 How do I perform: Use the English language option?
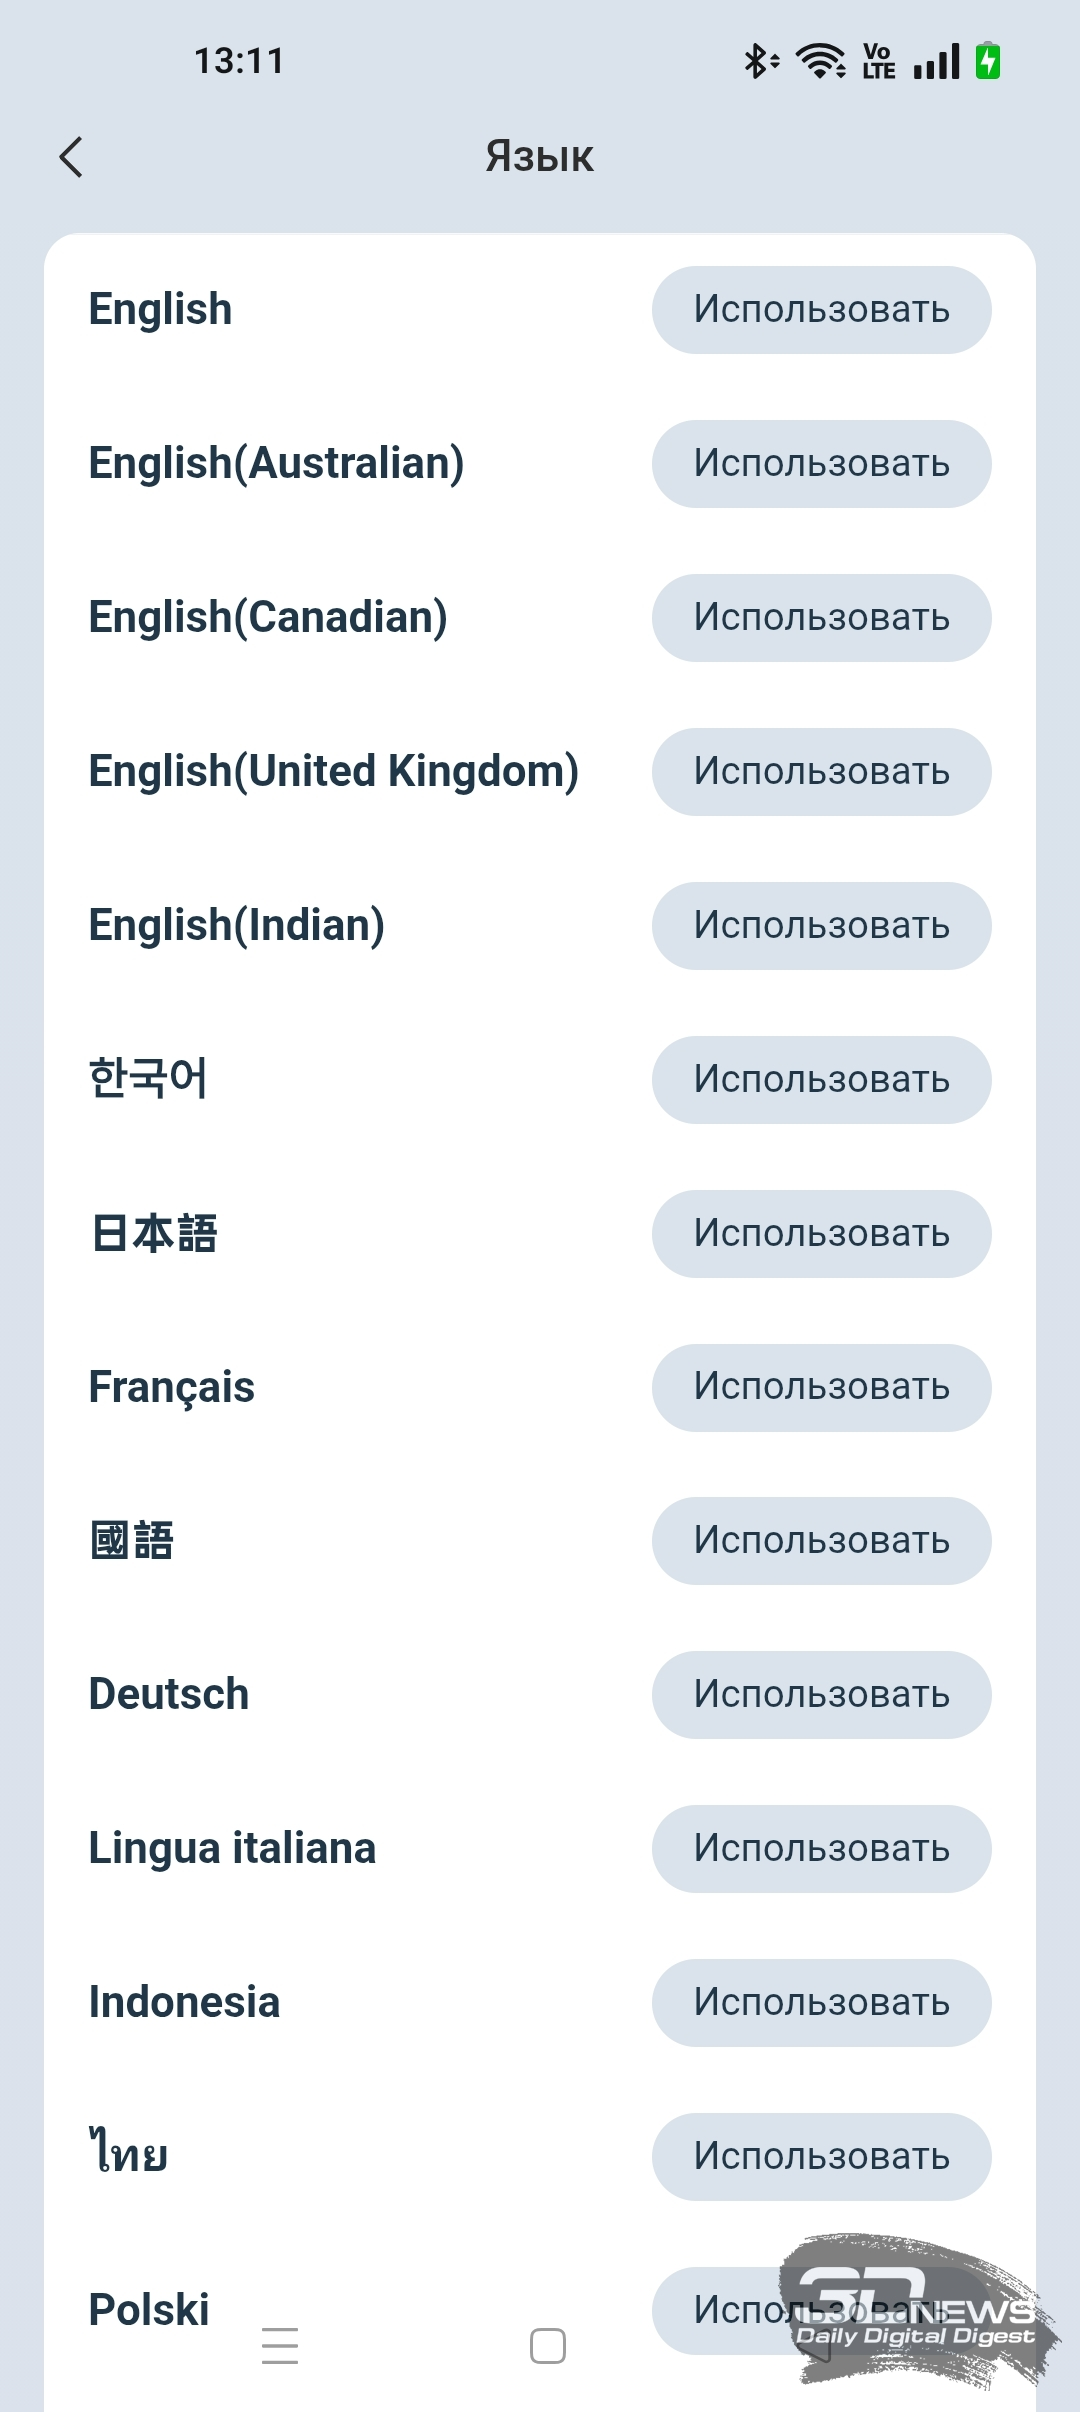tap(821, 310)
